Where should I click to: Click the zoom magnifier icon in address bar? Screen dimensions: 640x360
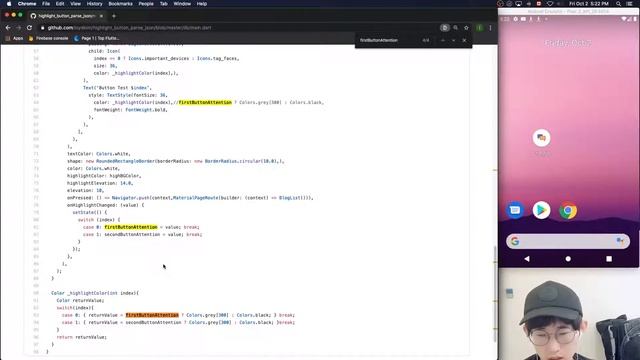[456, 28]
